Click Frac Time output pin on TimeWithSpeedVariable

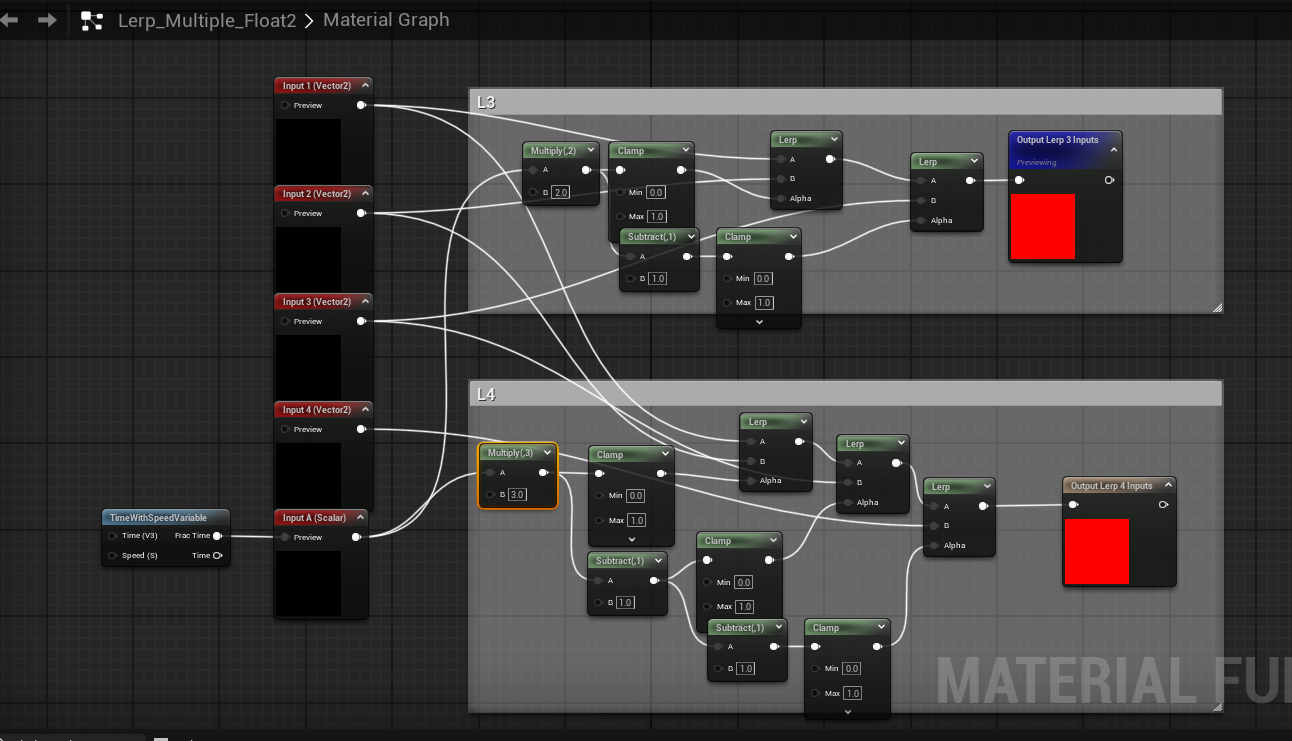pyautogui.click(x=217, y=536)
